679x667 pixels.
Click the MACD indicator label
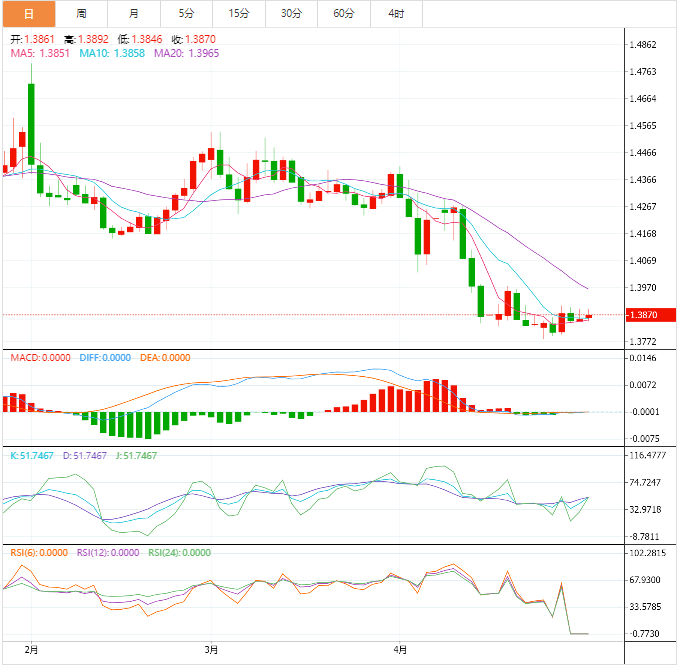[41, 358]
